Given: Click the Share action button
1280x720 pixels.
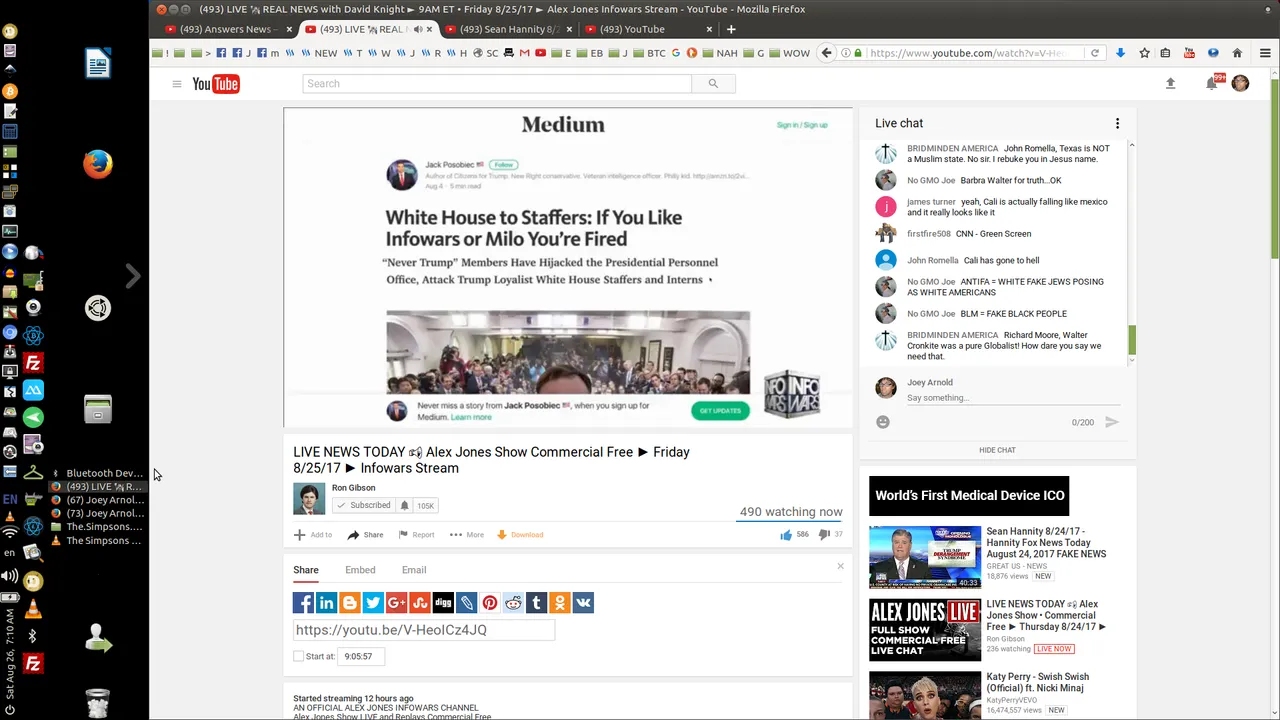Looking at the screenshot, I should point(365,534).
